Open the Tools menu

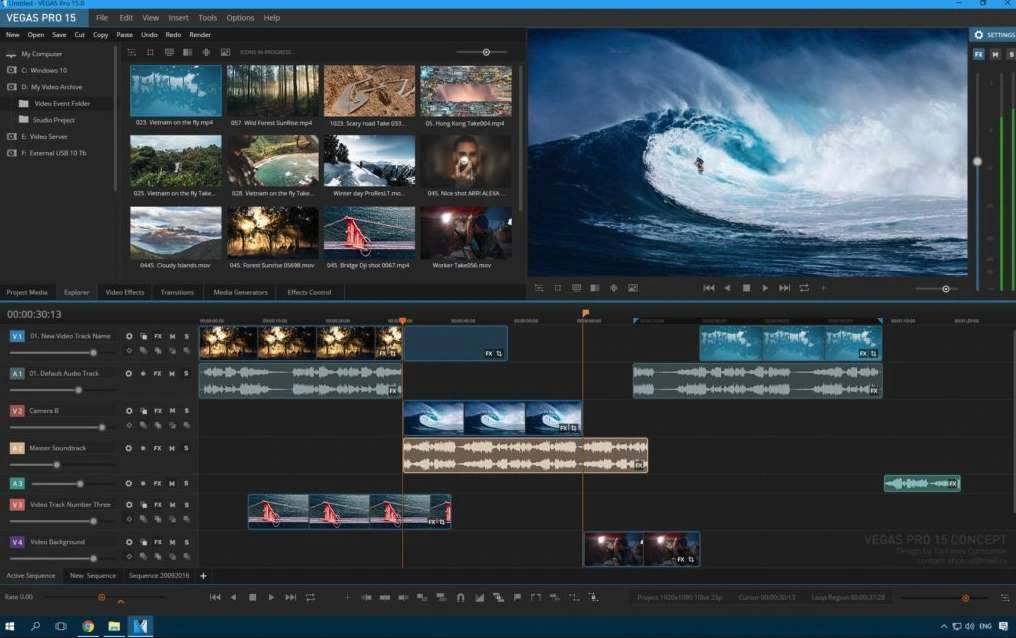(207, 18)
